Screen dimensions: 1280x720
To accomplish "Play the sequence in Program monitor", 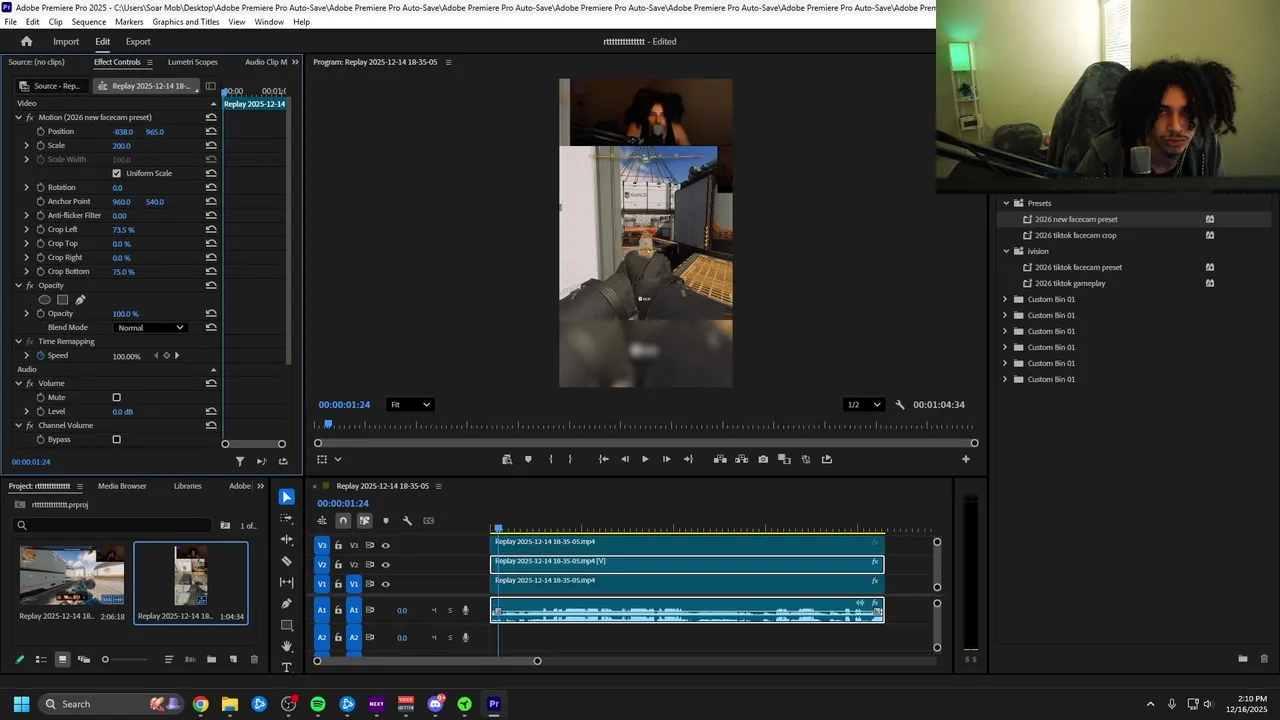I will [645, 459].
